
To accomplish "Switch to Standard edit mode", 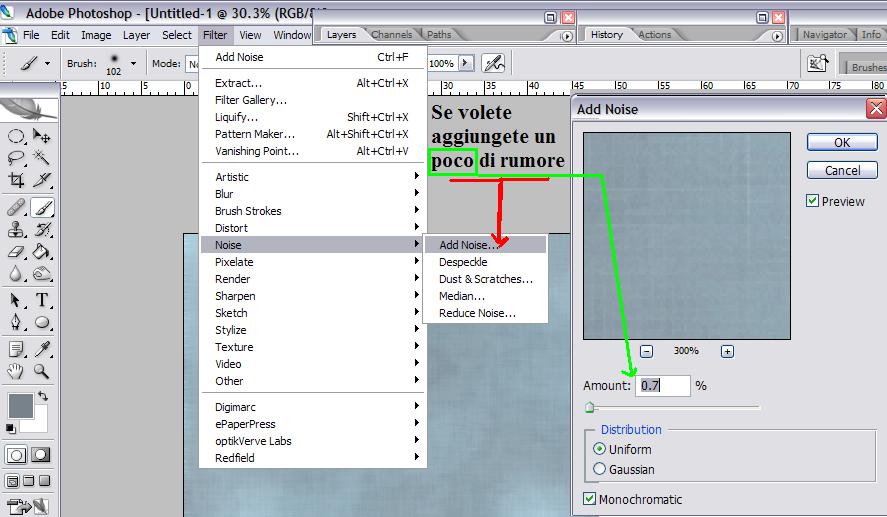I will [x=16, y=455].
